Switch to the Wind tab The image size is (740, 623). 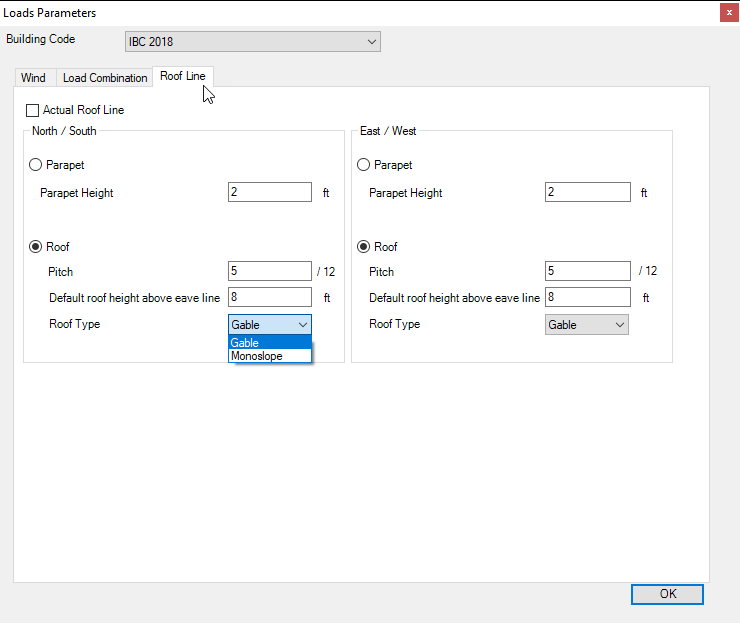(x=33, y=78)
